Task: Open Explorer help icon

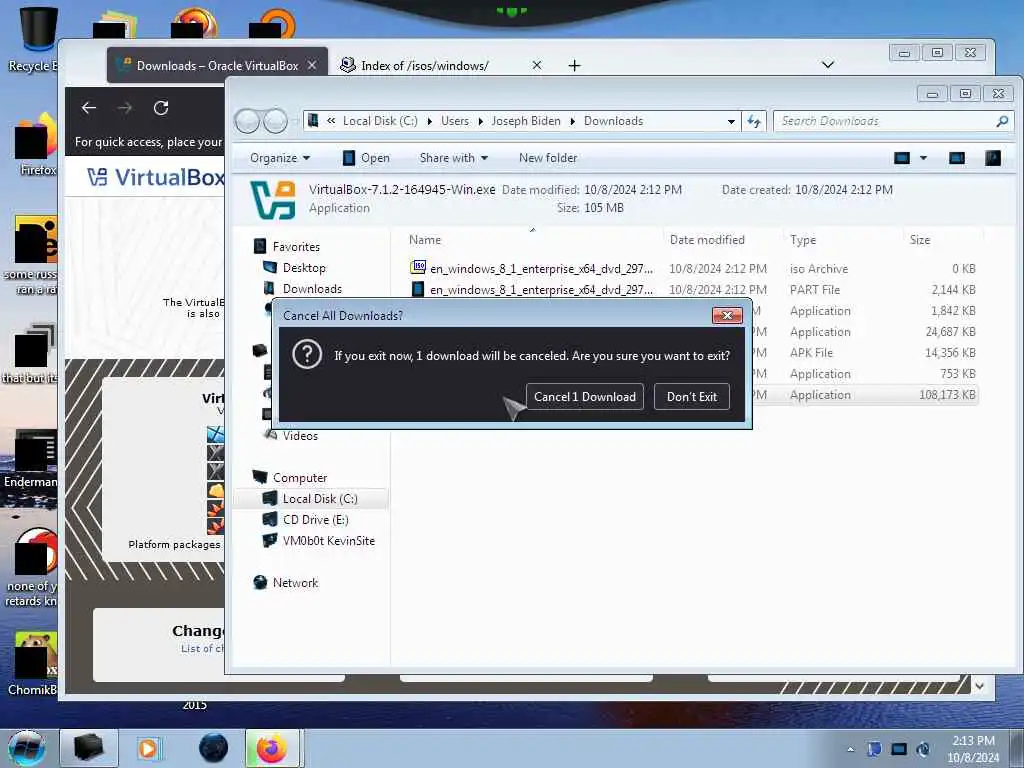Action: coord(993,158)
